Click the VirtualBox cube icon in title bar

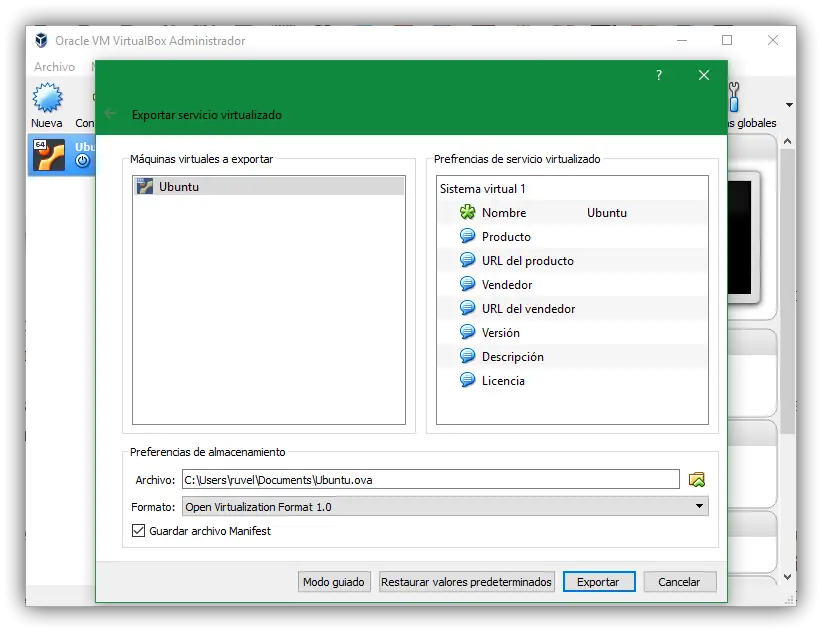click(41, 40)
